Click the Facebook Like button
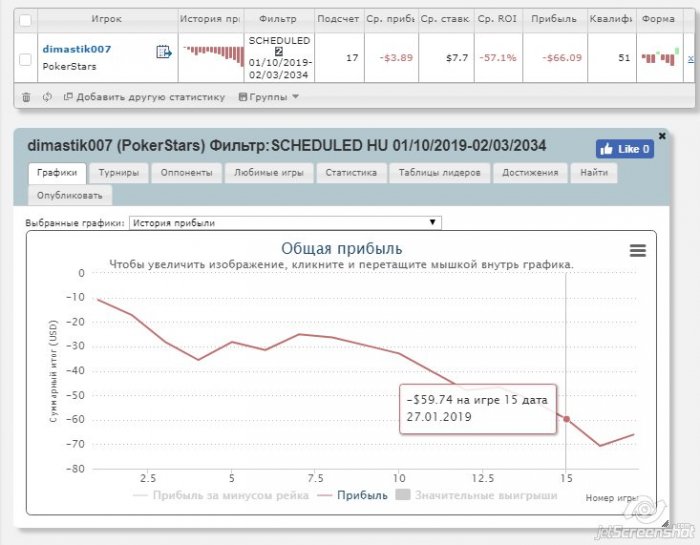The height and width of the screenshot is (545, 700). (x=625, y=149)
